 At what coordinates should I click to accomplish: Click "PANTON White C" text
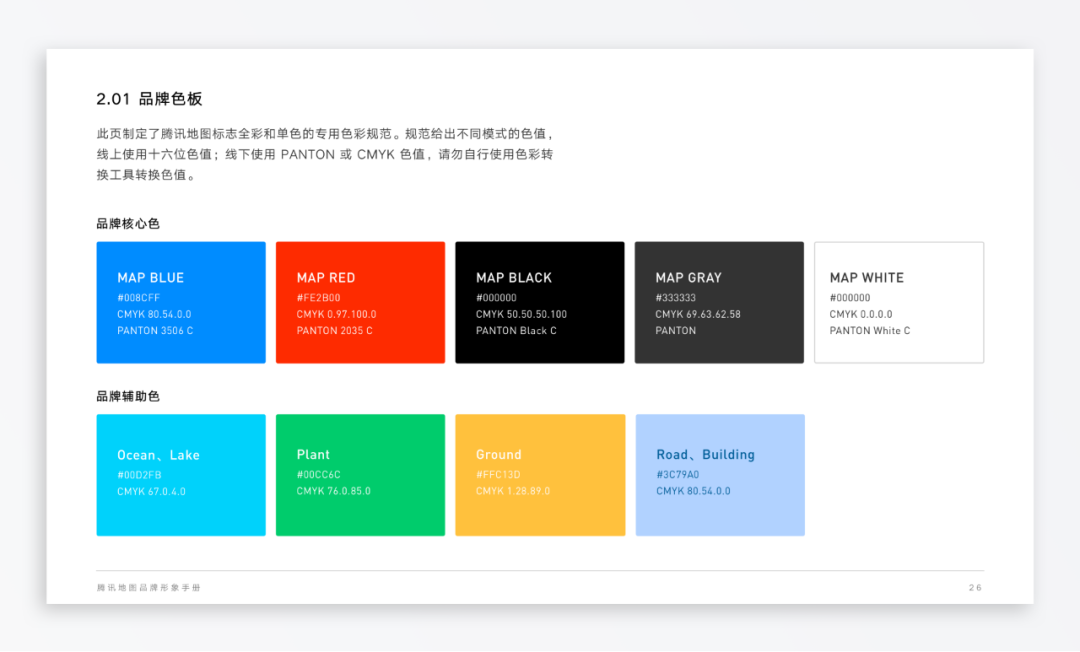tap(870, 331)
